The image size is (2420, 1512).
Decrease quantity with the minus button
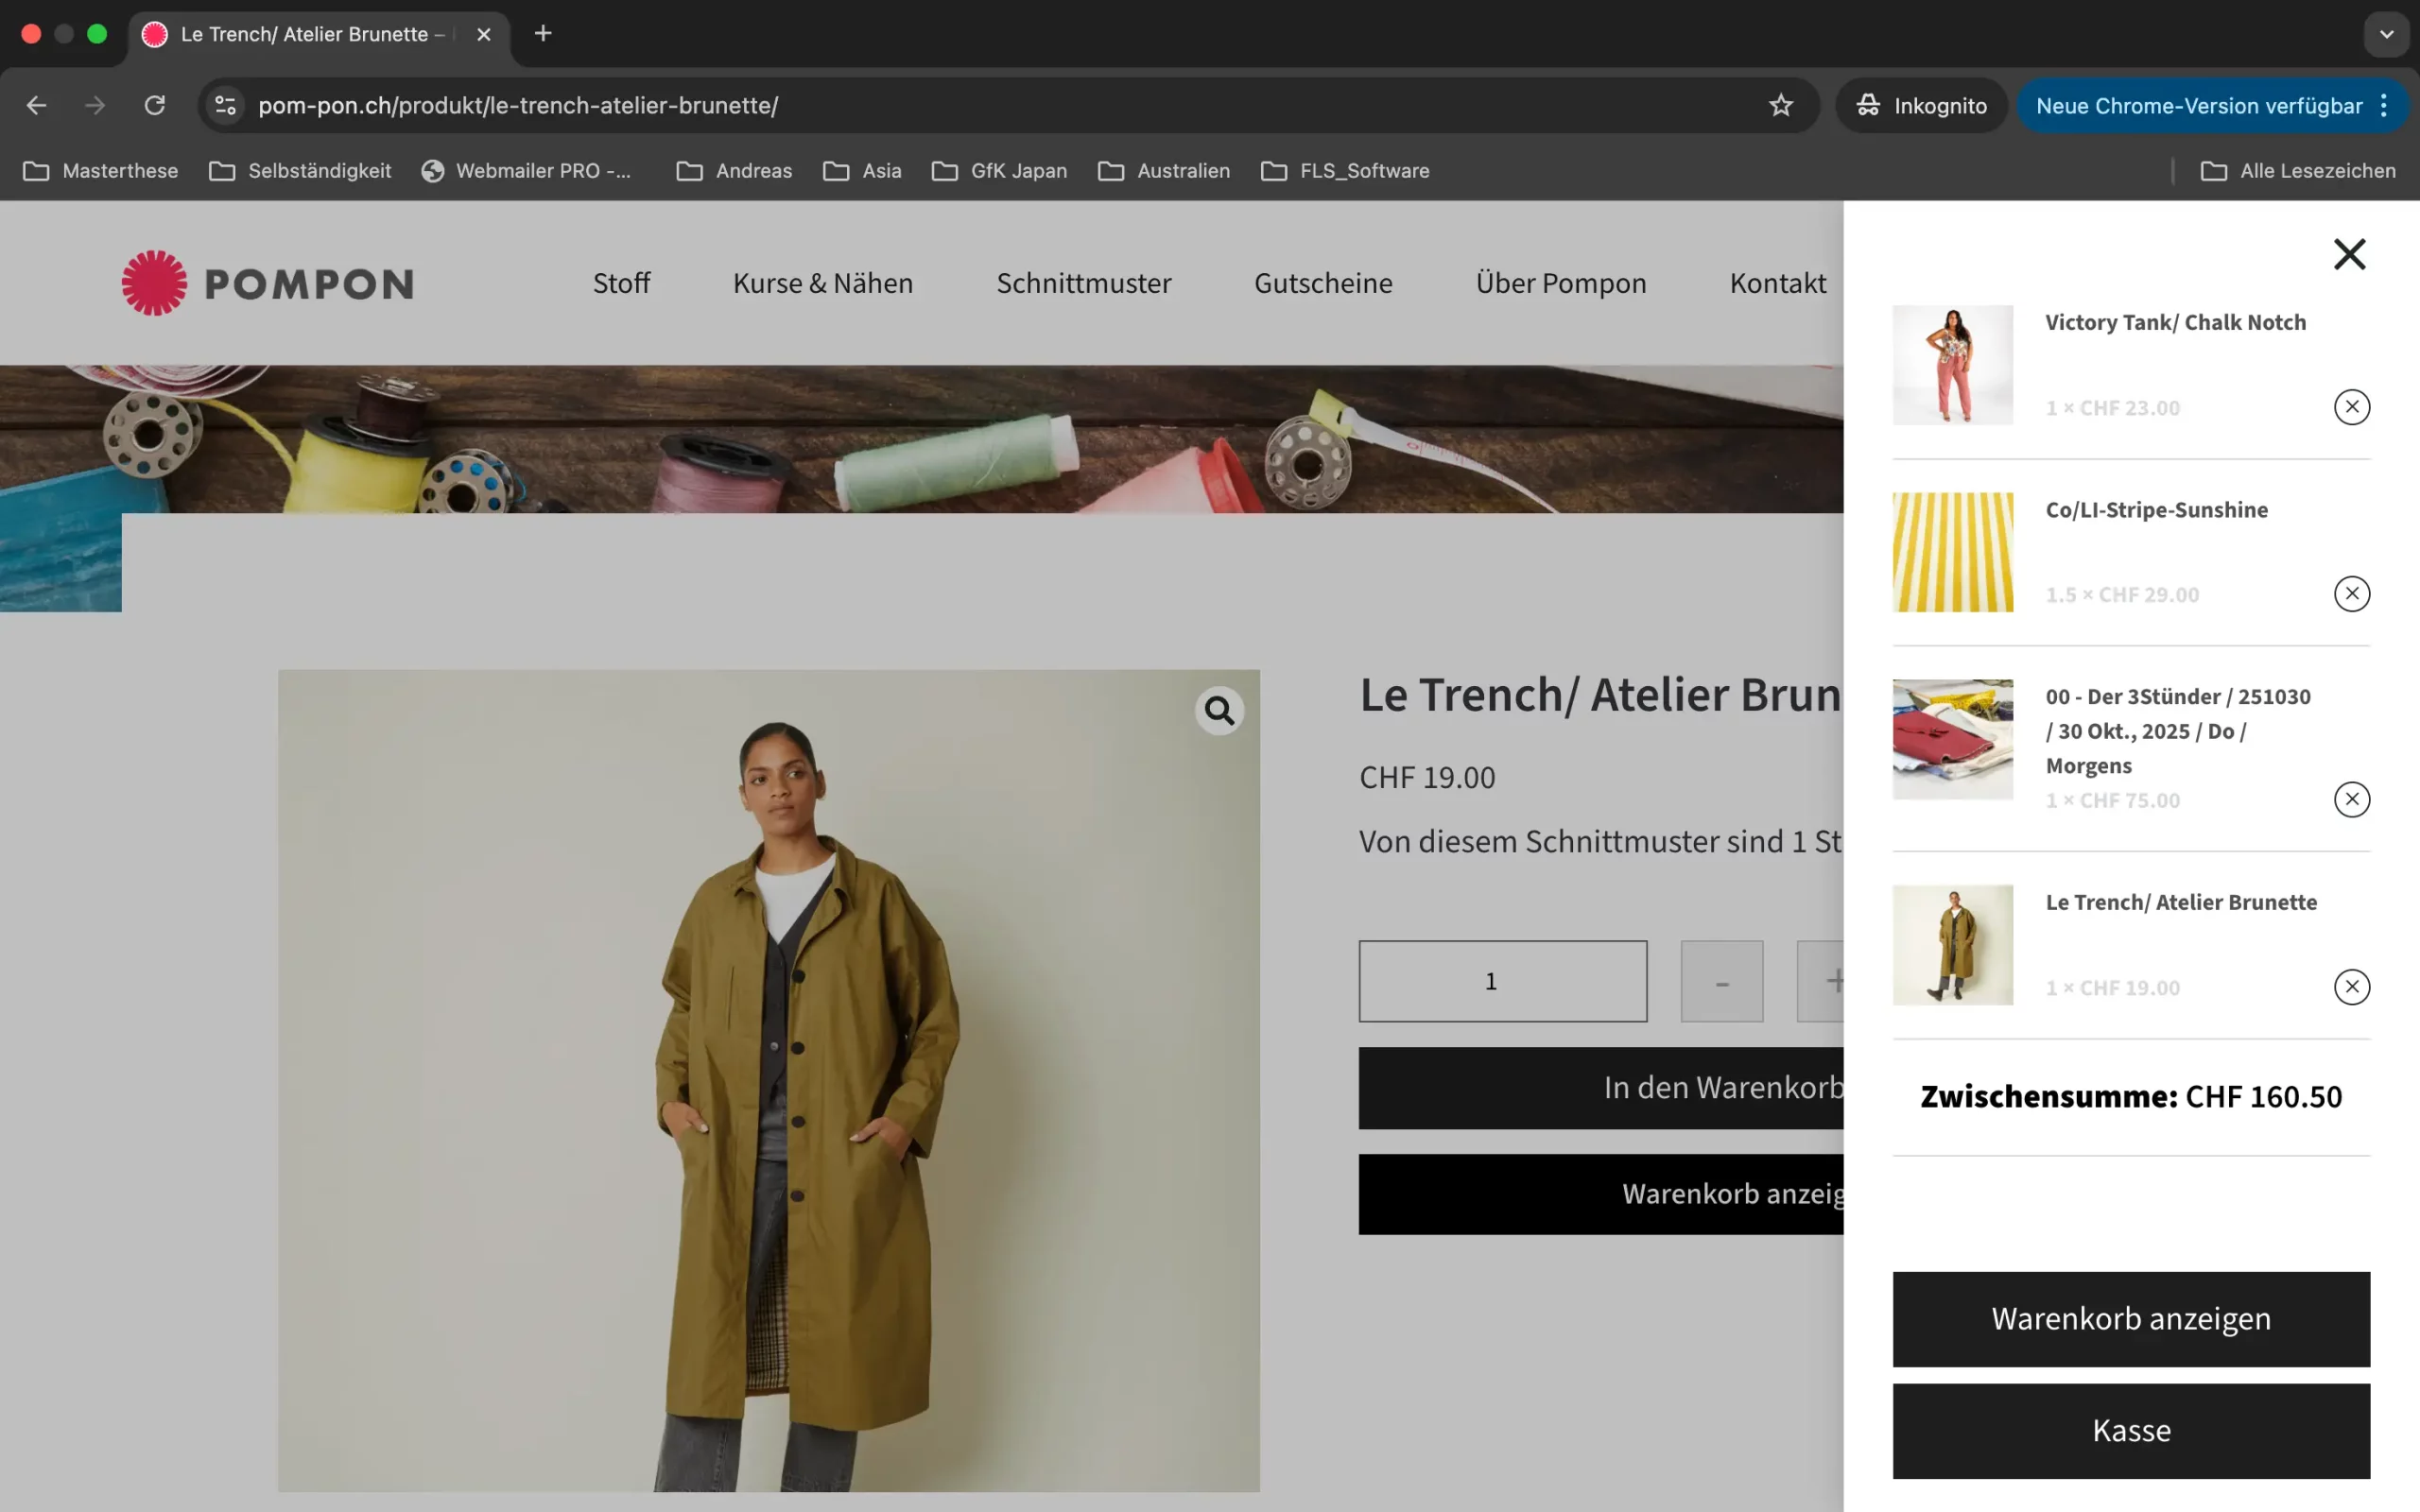(x=1721, y=981)
